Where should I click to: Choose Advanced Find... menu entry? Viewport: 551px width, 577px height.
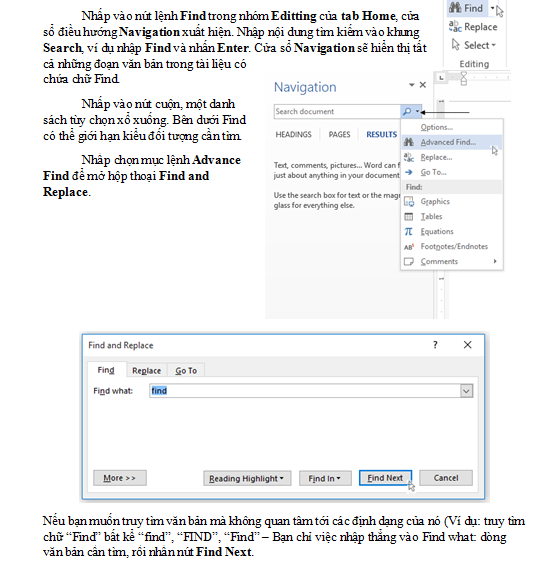[452, 142]
